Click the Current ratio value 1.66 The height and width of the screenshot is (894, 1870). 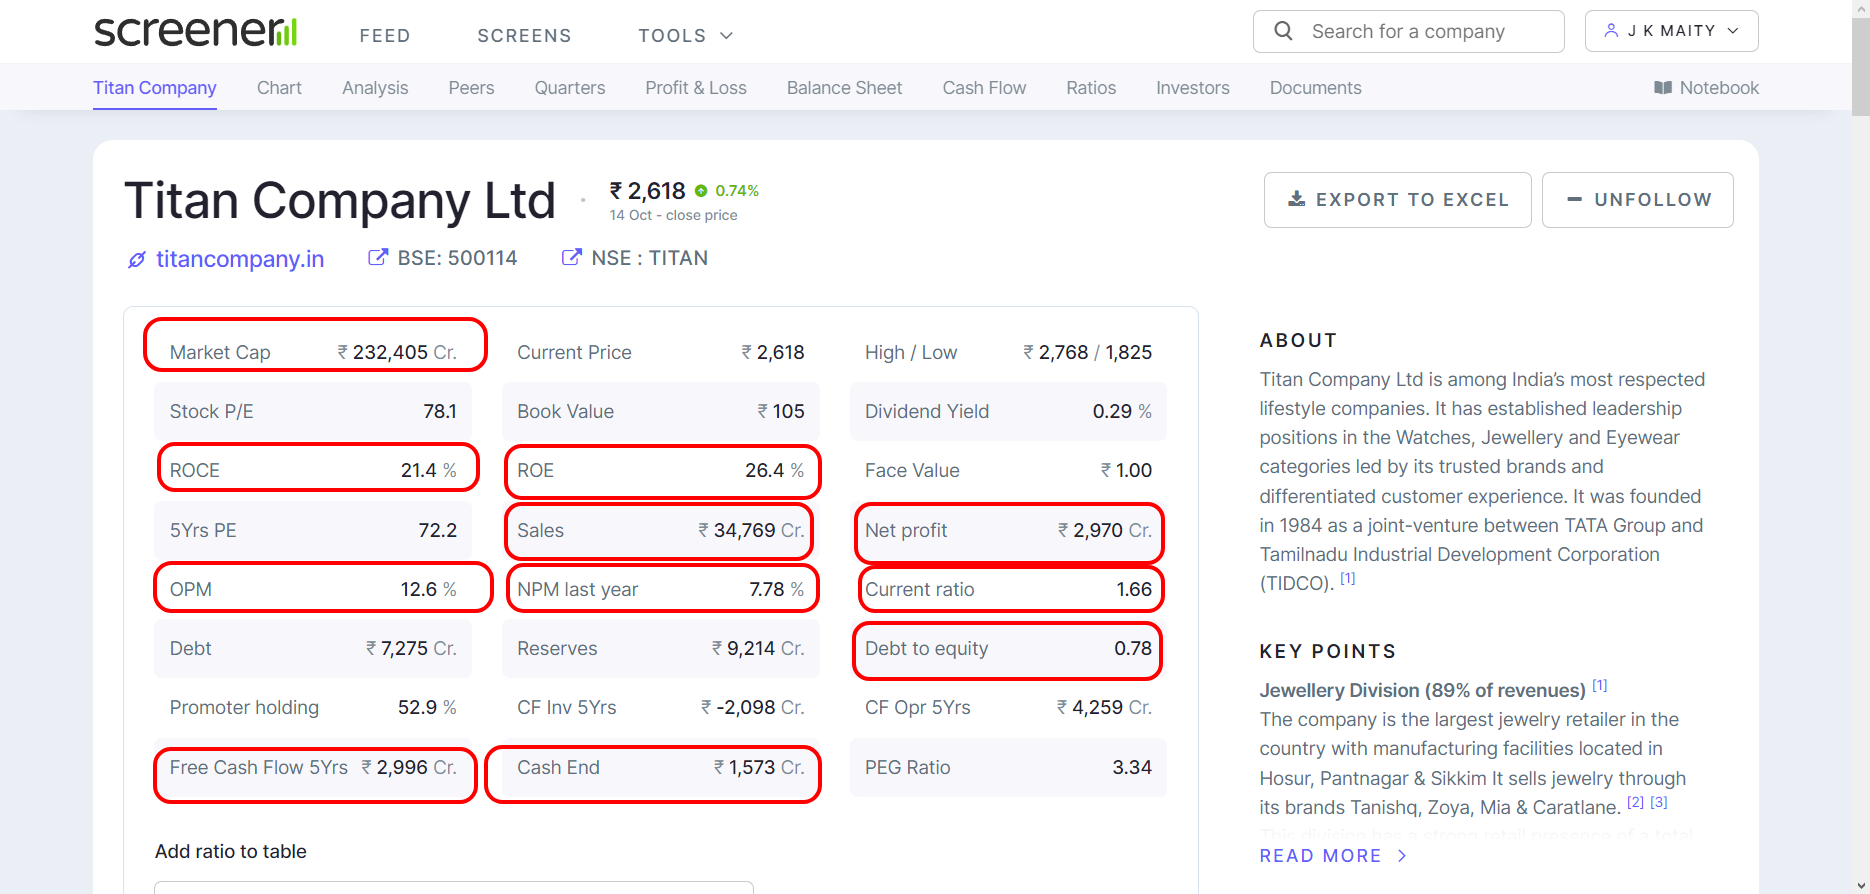pos(1134,589)
